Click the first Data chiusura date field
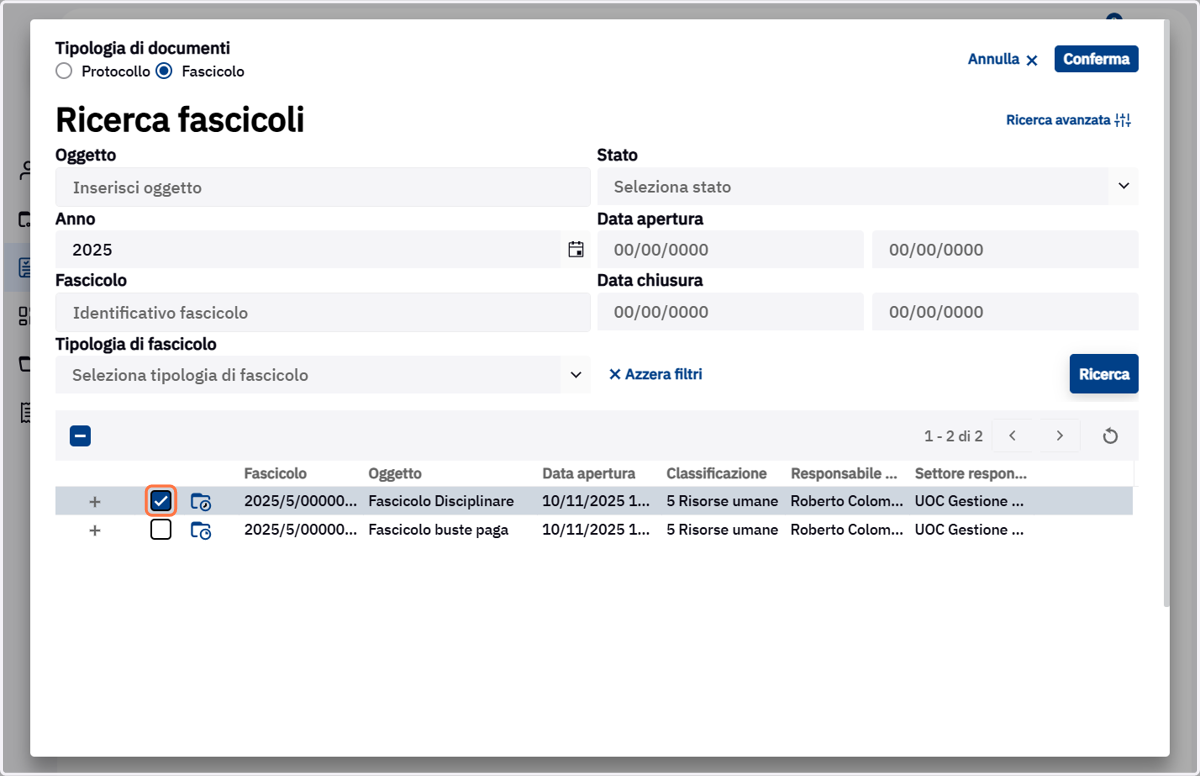 point(730,312)
